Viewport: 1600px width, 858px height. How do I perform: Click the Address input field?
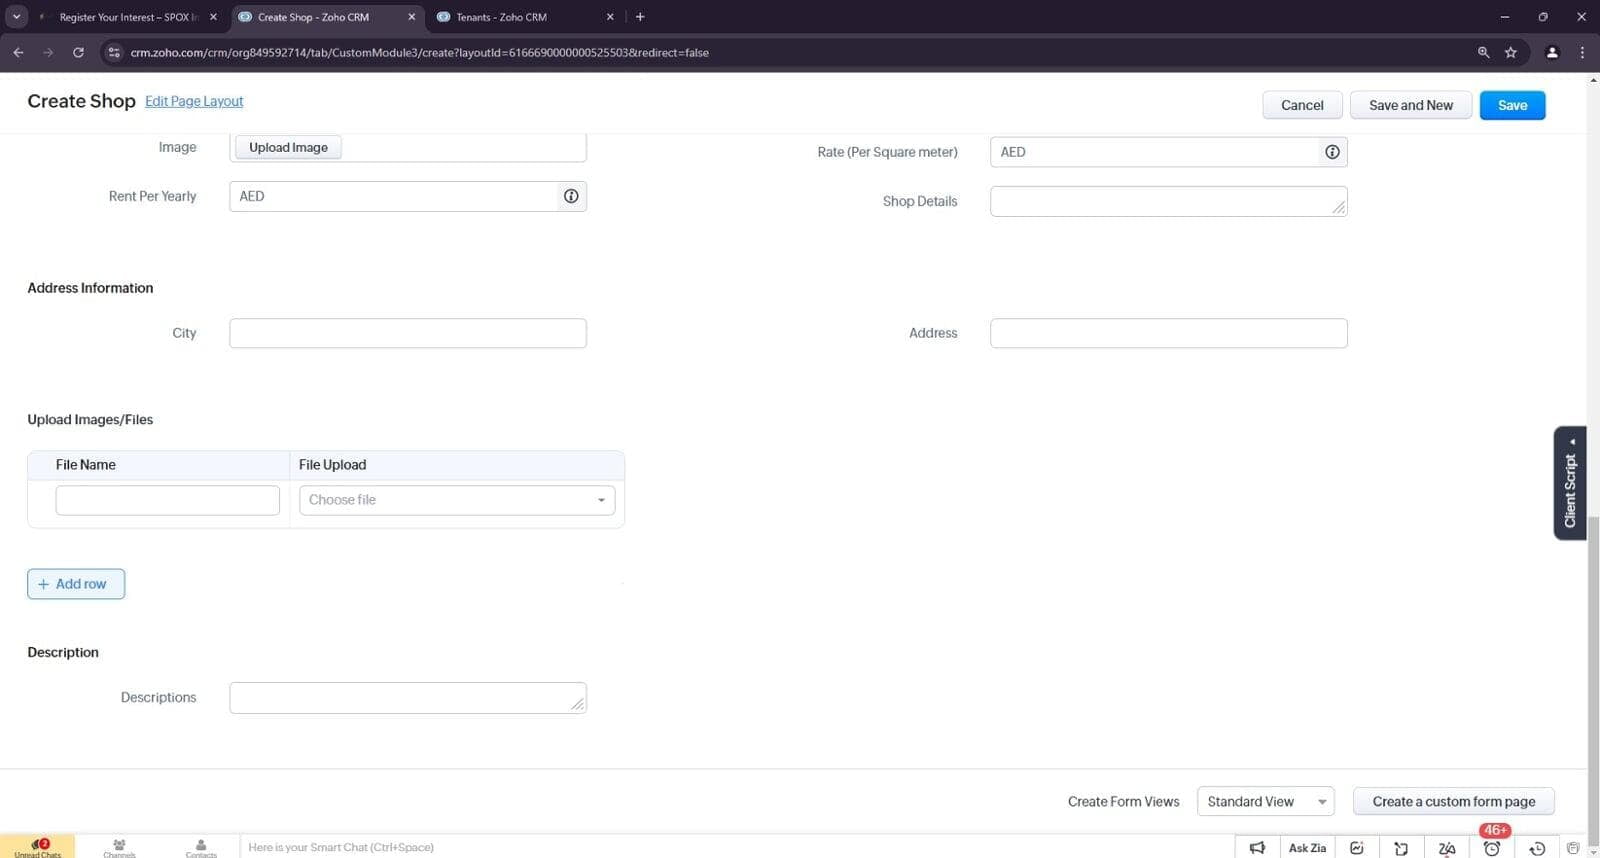pos(1168,333)
